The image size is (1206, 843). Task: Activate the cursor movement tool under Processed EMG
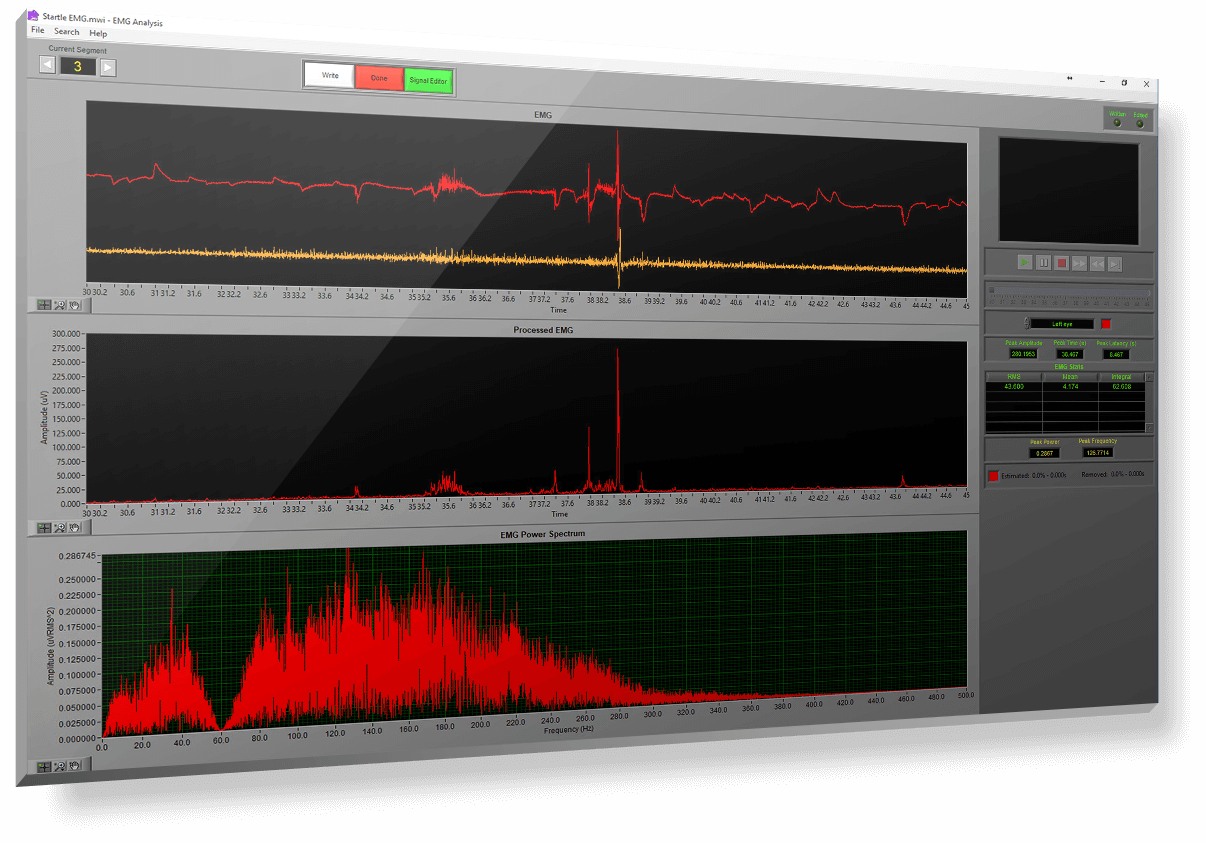click(44, 528)
